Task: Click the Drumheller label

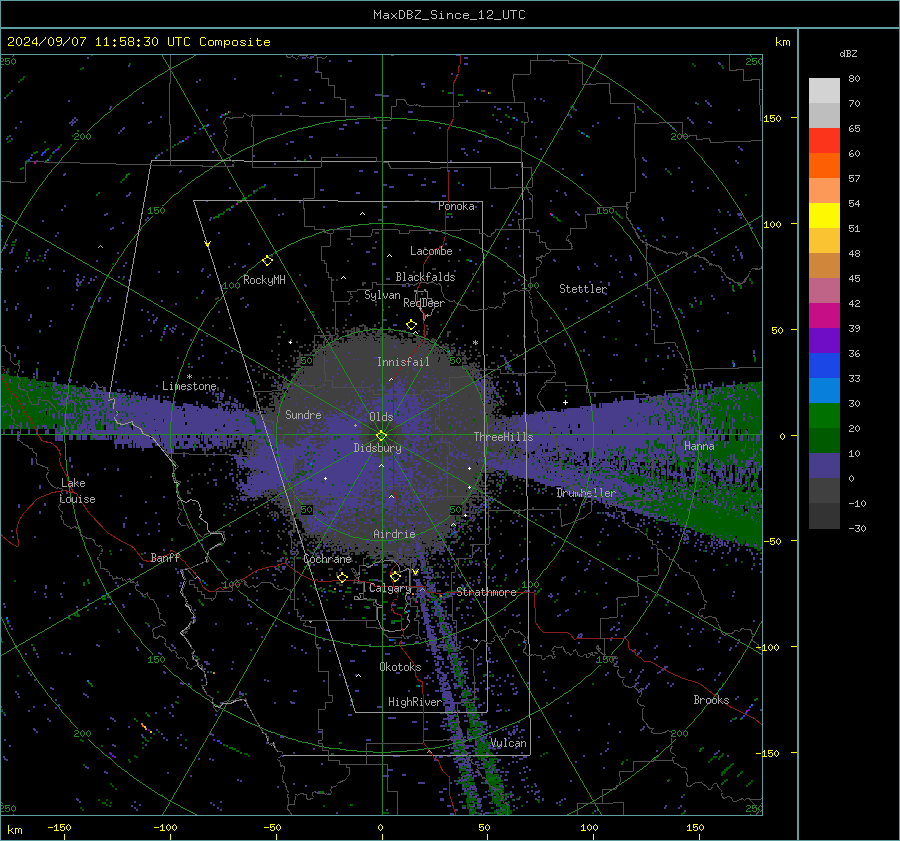Action: pyautogui.click(x=585, y=493)
